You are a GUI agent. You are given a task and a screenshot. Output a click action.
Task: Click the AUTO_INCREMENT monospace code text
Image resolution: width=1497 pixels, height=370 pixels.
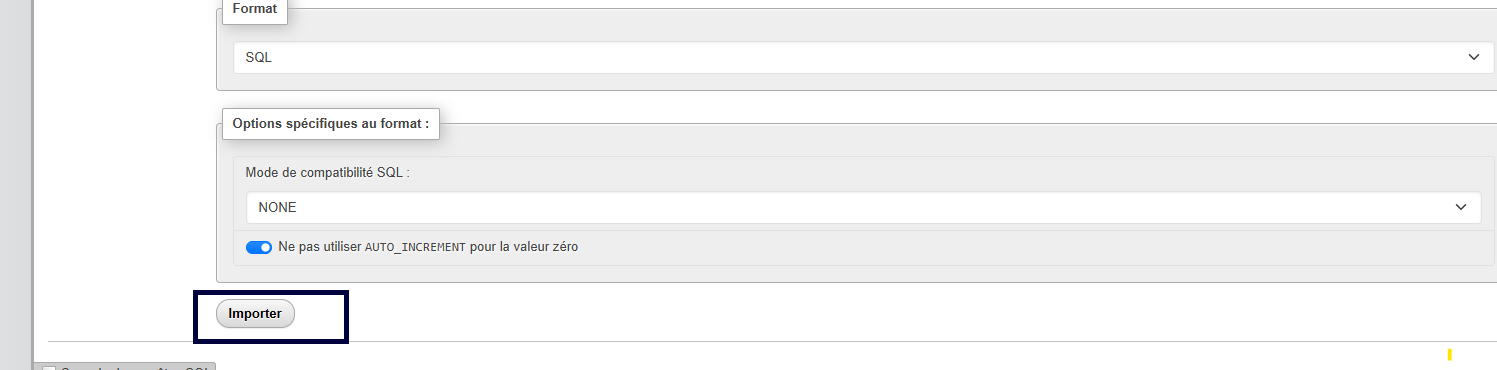(x=415, y=247)
